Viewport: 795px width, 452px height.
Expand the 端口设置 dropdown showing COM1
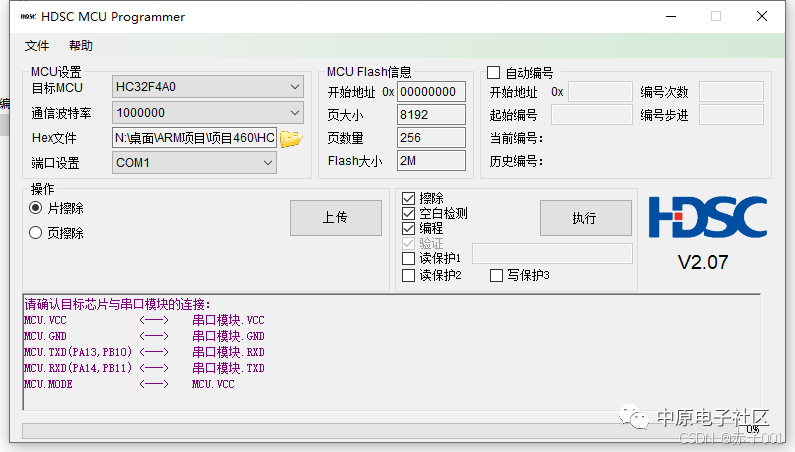point(194,163)
